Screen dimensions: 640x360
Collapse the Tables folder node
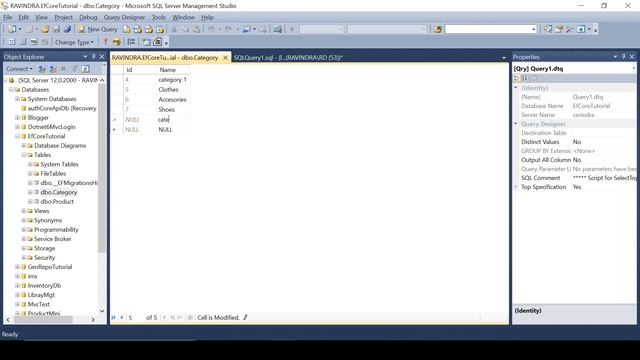click(24, 155)
